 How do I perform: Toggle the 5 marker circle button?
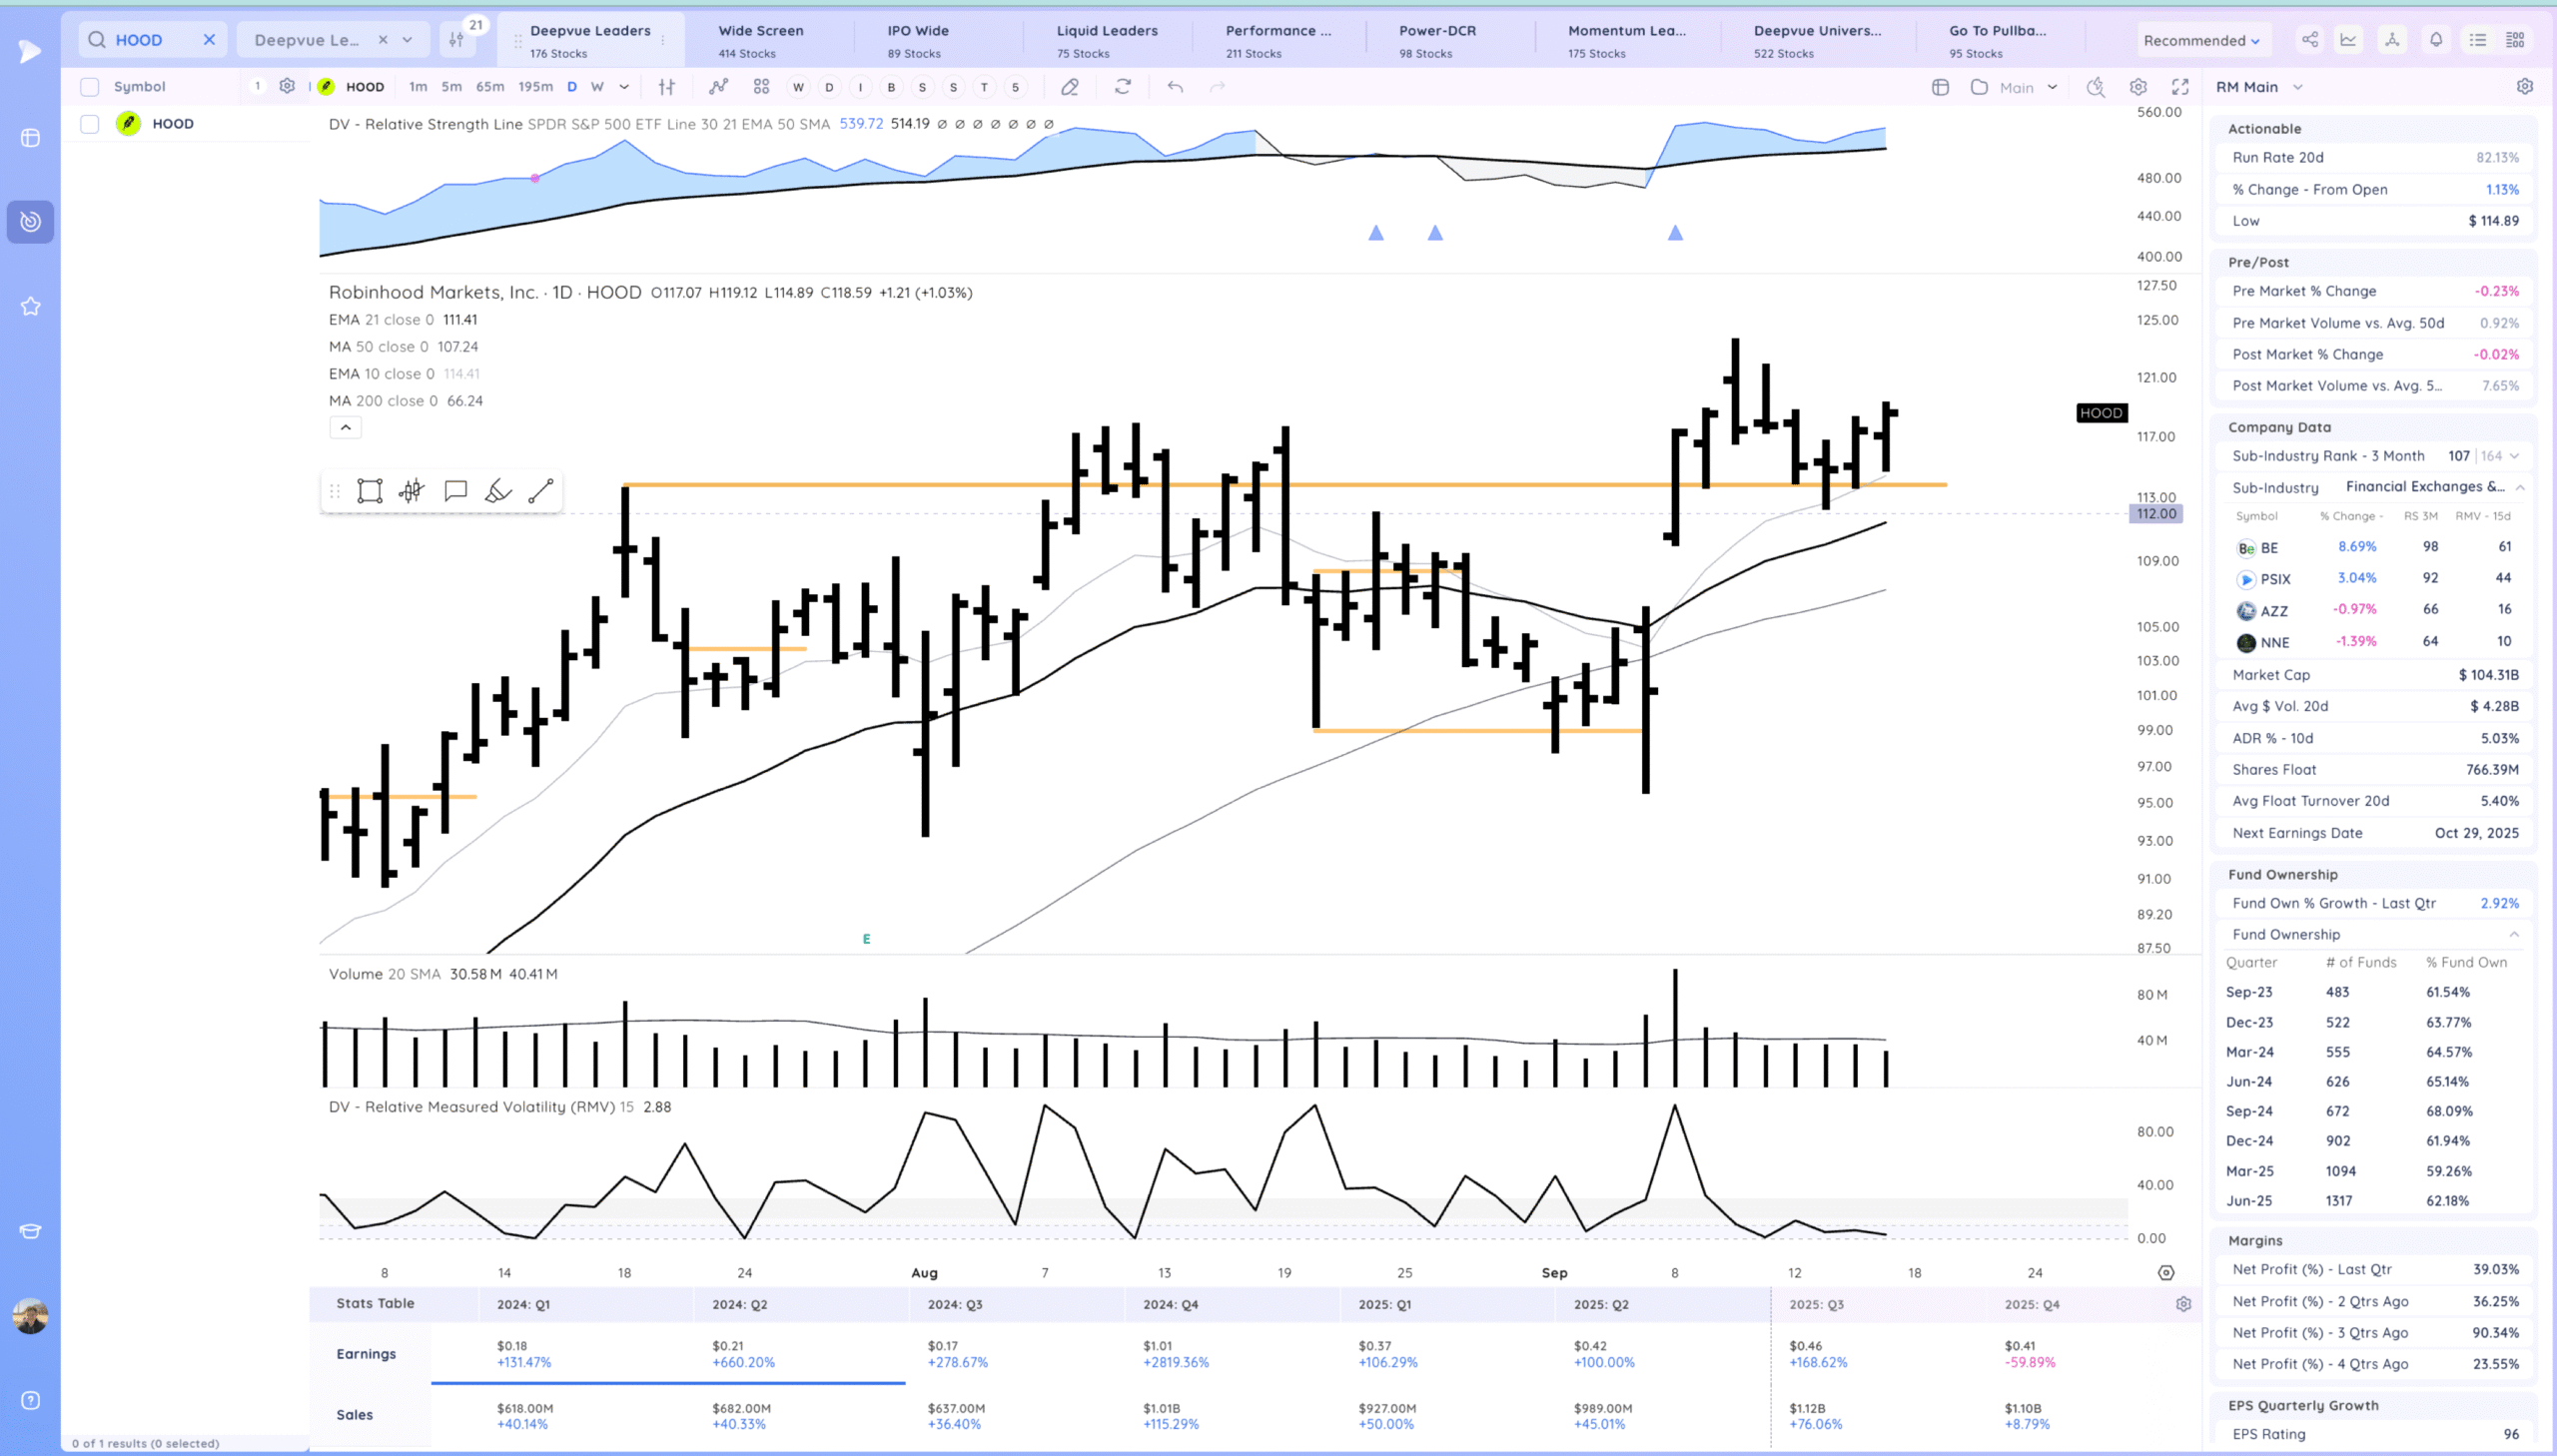pyautogui.click(x=1015, y=87)
